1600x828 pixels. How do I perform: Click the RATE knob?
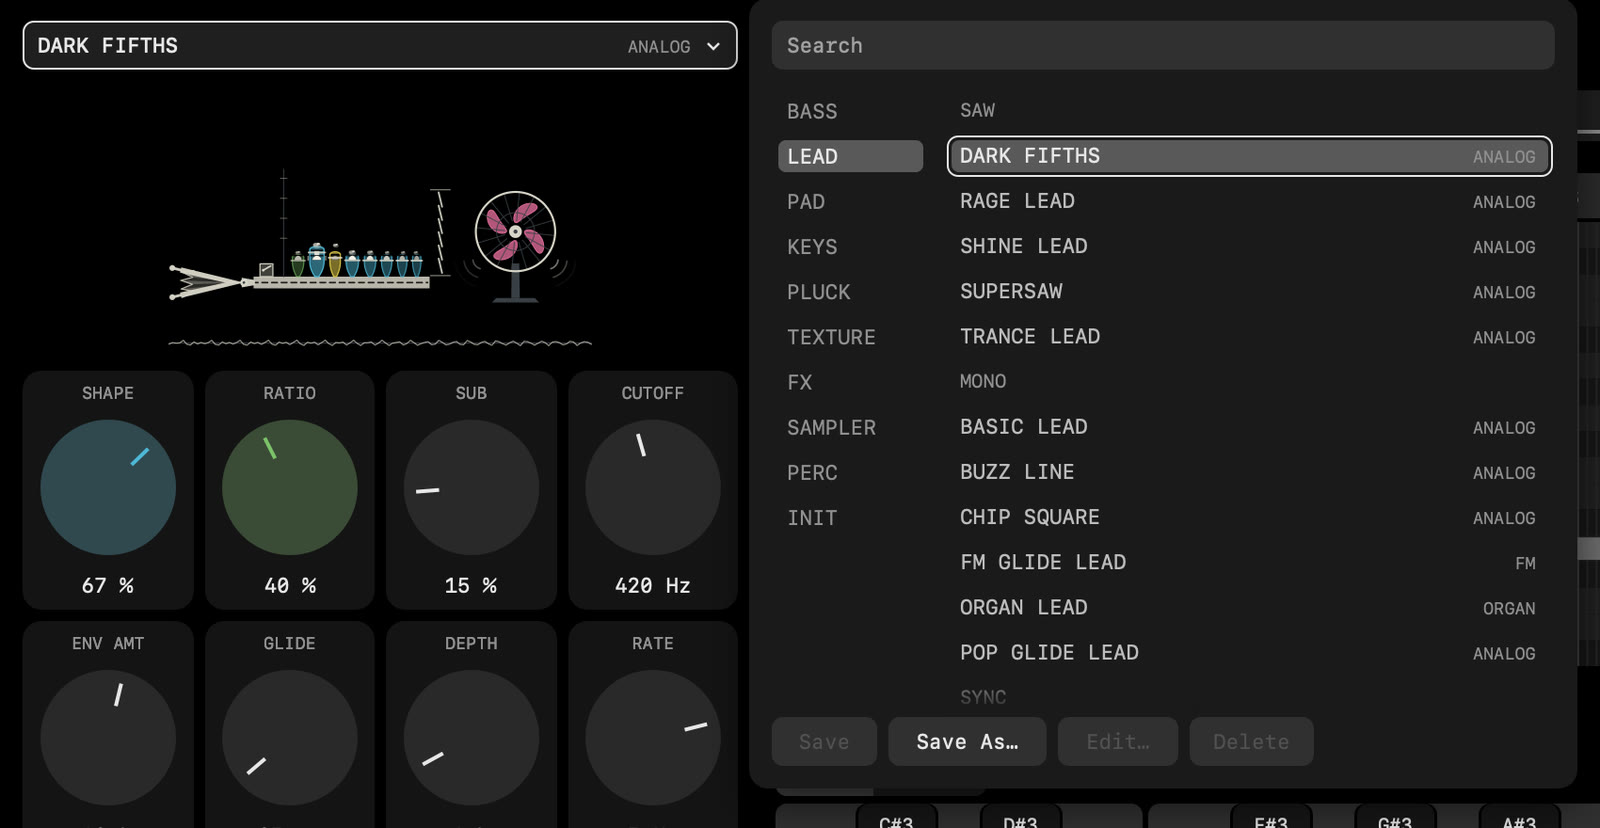(653, 738)
